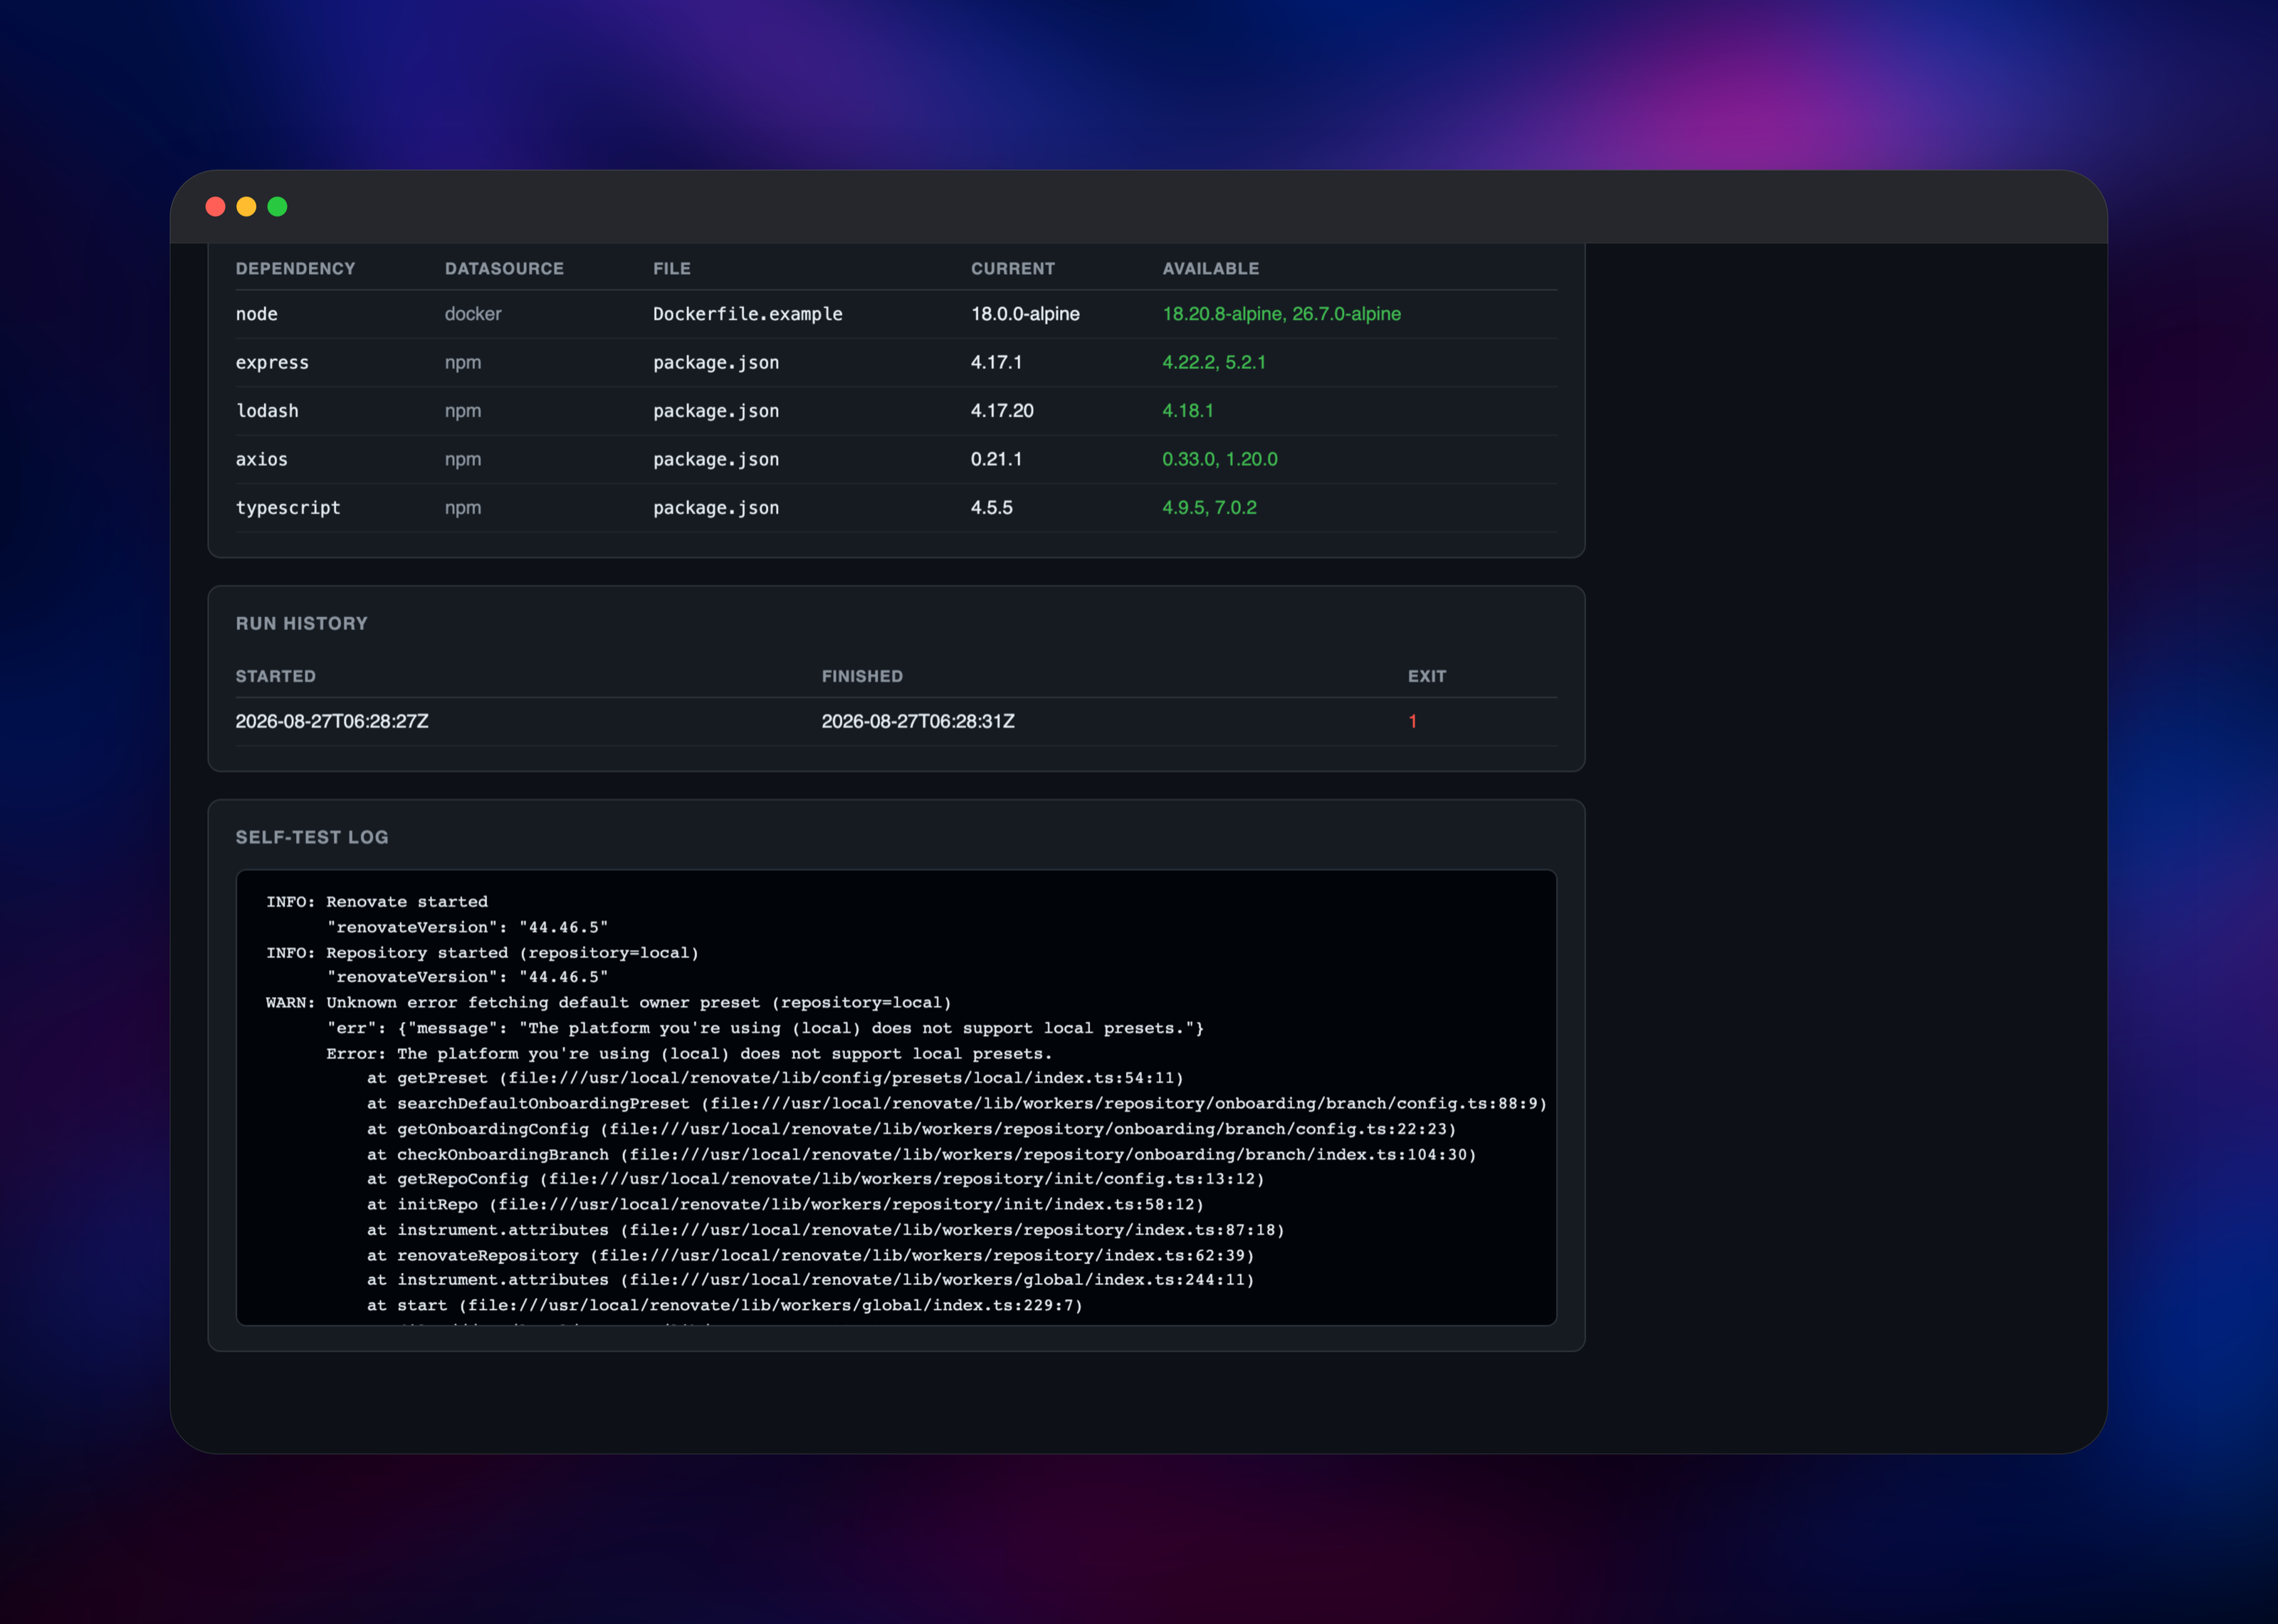
Task: Click the AVAILABLE column header
Action: [1210, 269]
